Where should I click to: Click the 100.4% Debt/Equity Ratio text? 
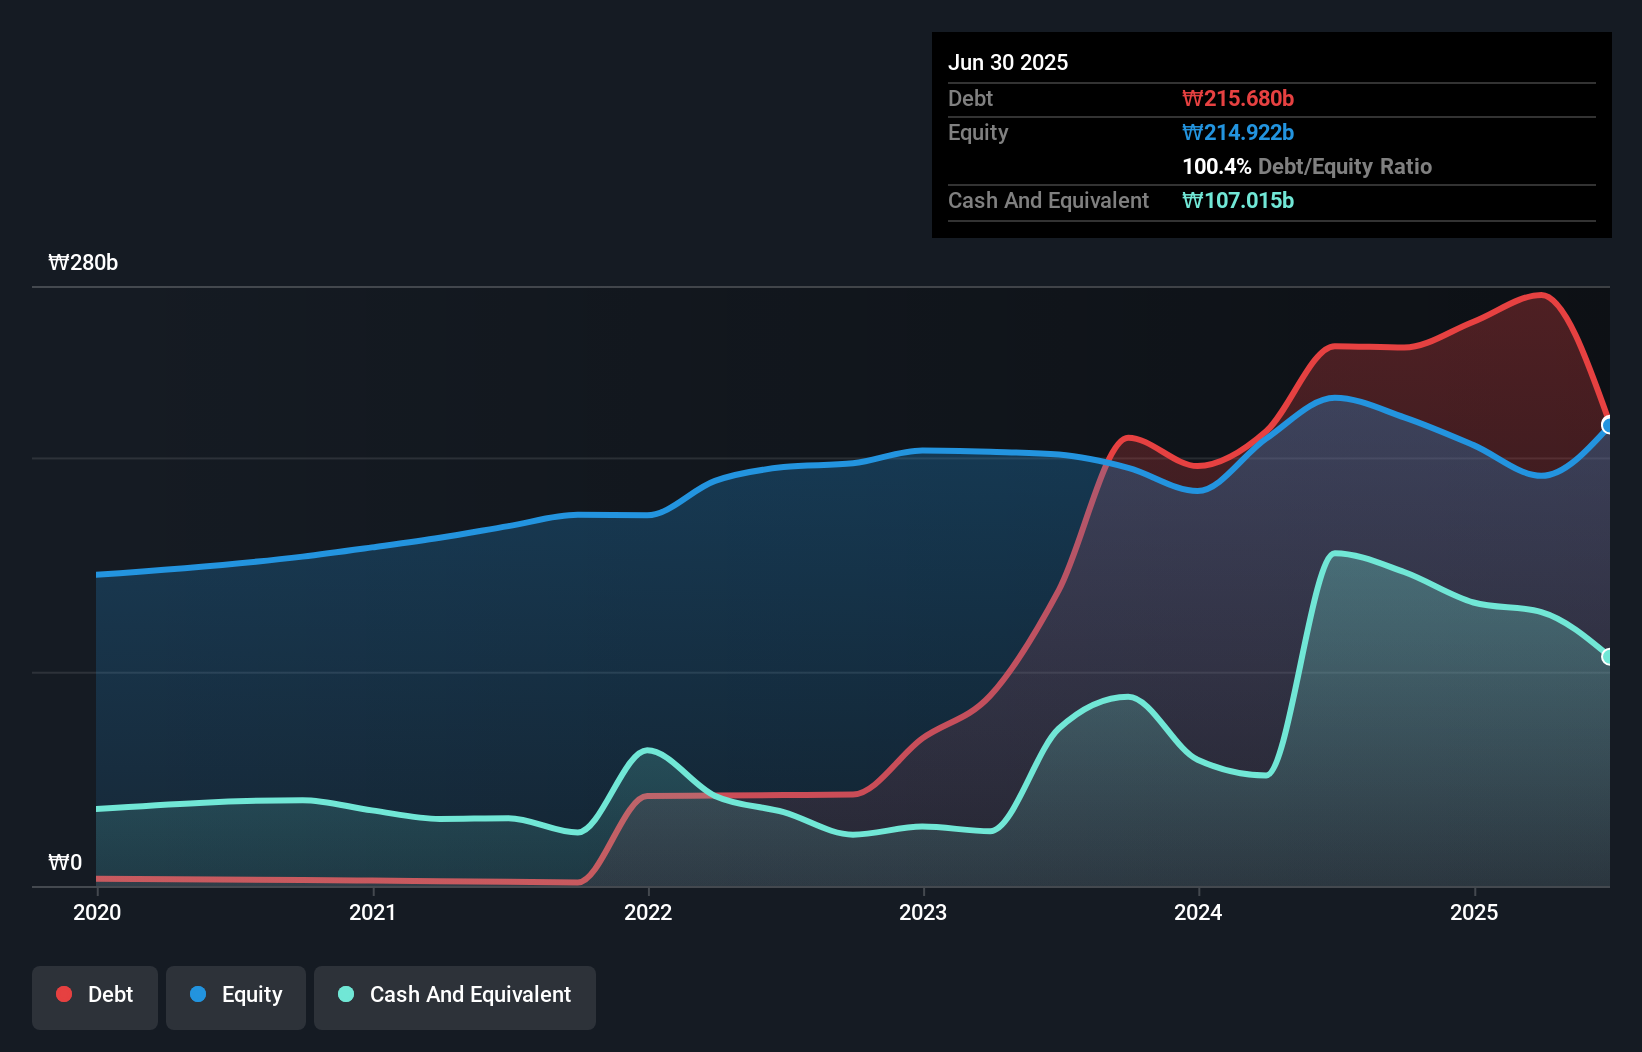pyautogui.click(x=1307, y=166)
